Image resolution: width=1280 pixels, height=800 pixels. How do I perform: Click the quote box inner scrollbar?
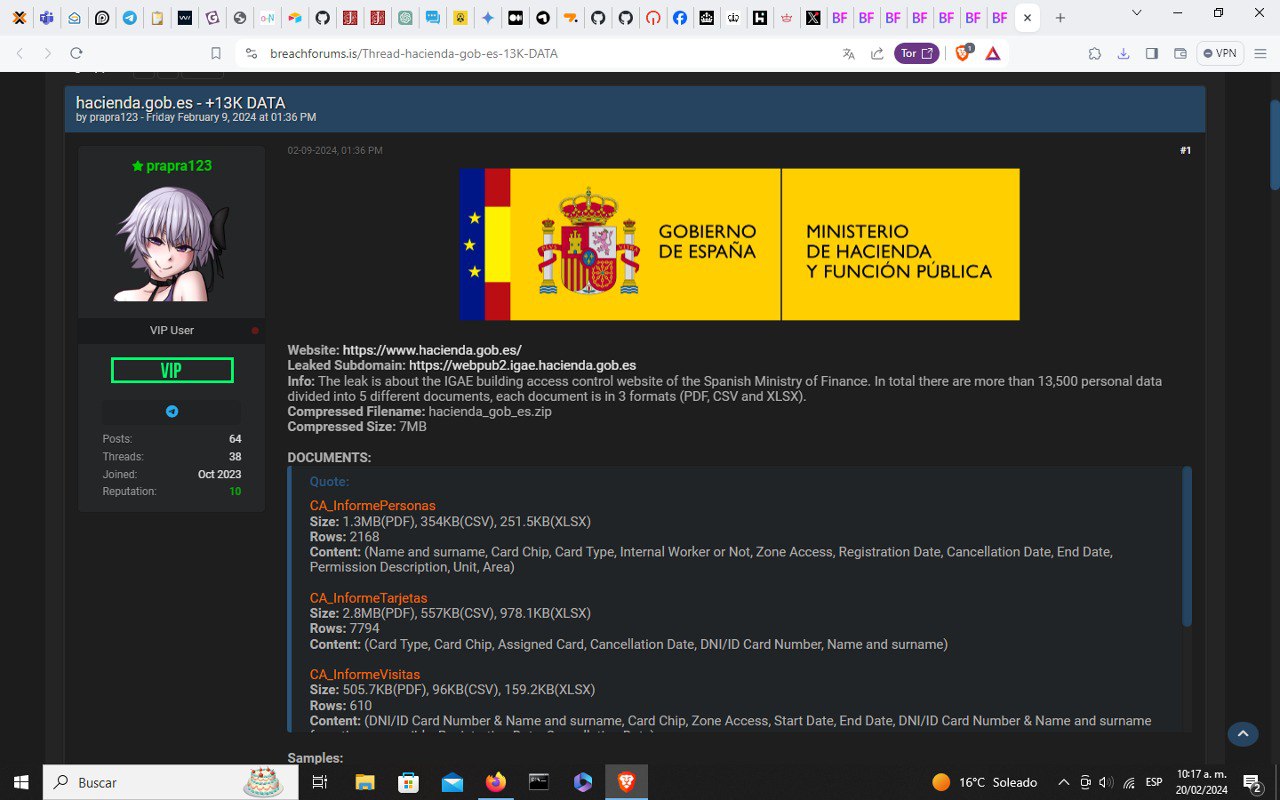[x=1187, y=546]
